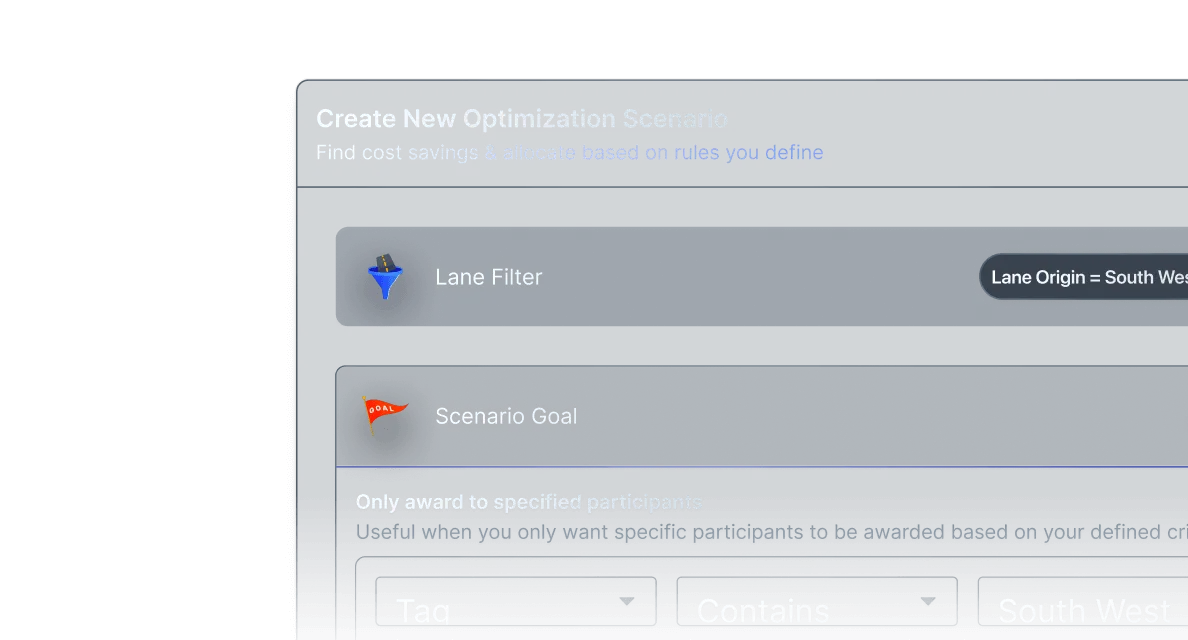Select the South West value field
This screenshot has height=640, width=1188.
[1083, 601]
